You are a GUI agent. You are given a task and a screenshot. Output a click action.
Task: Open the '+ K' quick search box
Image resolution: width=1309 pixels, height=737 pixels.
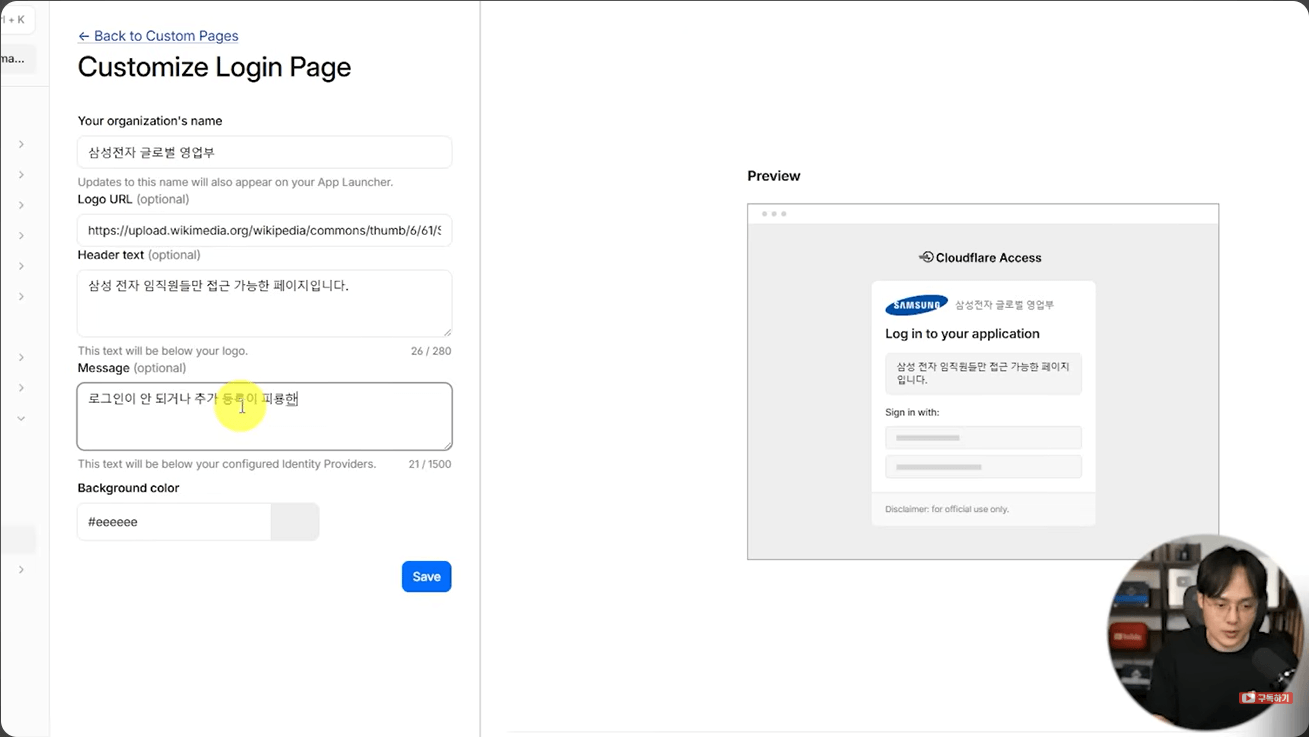point(17,19)
